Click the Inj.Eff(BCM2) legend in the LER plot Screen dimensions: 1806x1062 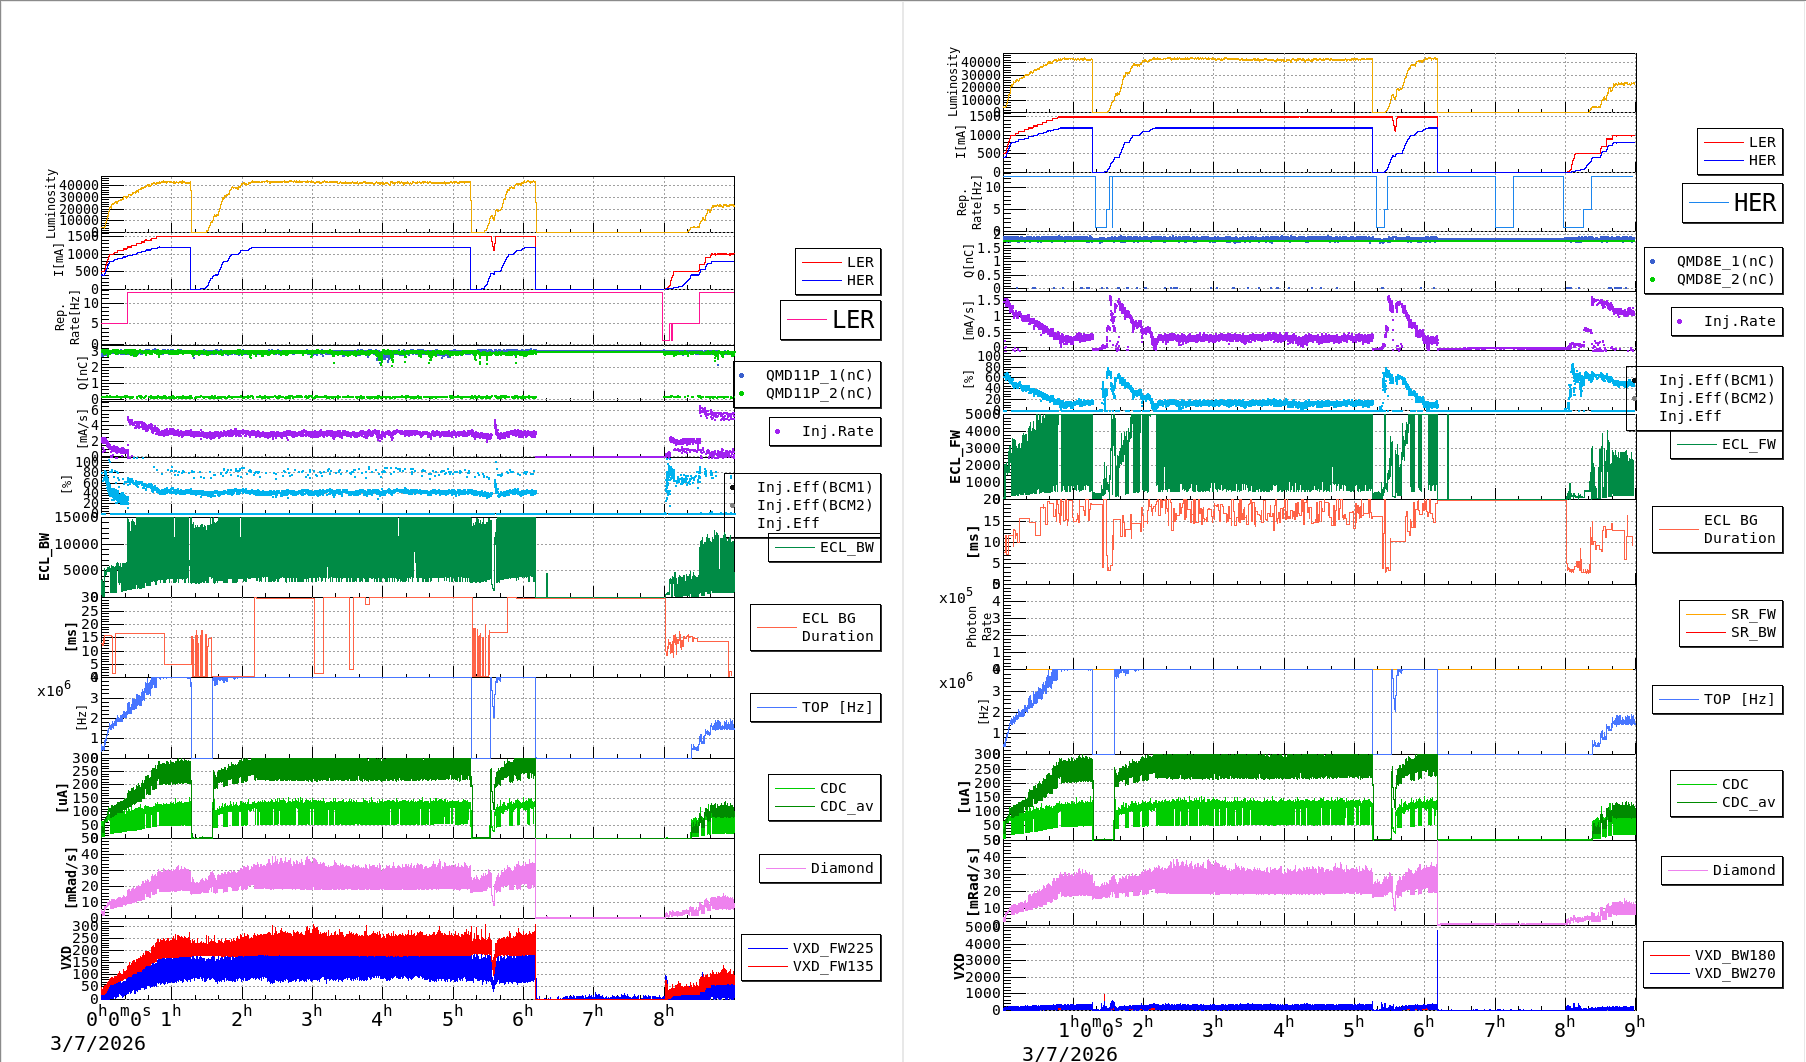coord(814,506)
